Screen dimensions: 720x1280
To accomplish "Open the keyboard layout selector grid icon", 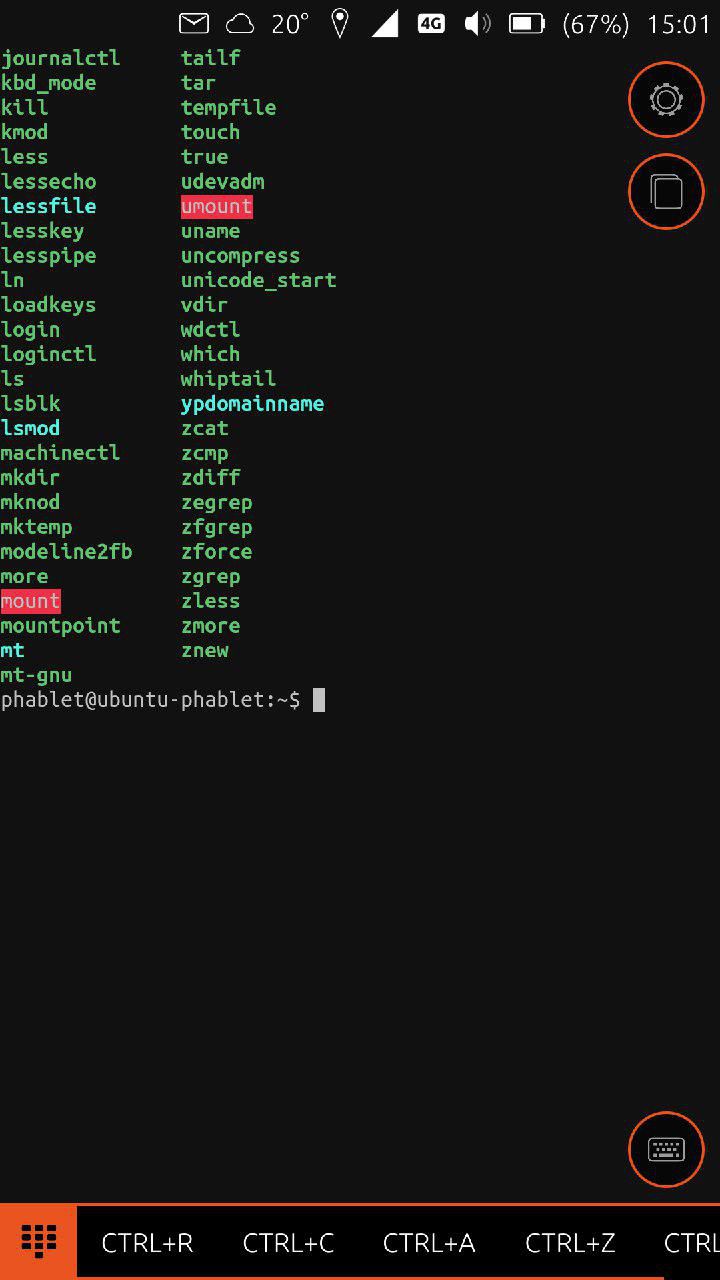I will (38, 1241).
